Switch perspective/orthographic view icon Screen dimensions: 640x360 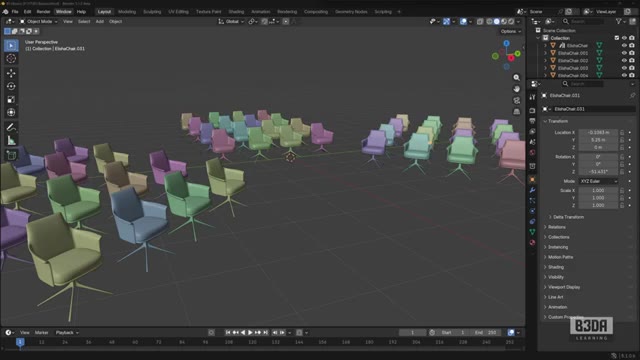pyautogui.click(x=516, y=112)
